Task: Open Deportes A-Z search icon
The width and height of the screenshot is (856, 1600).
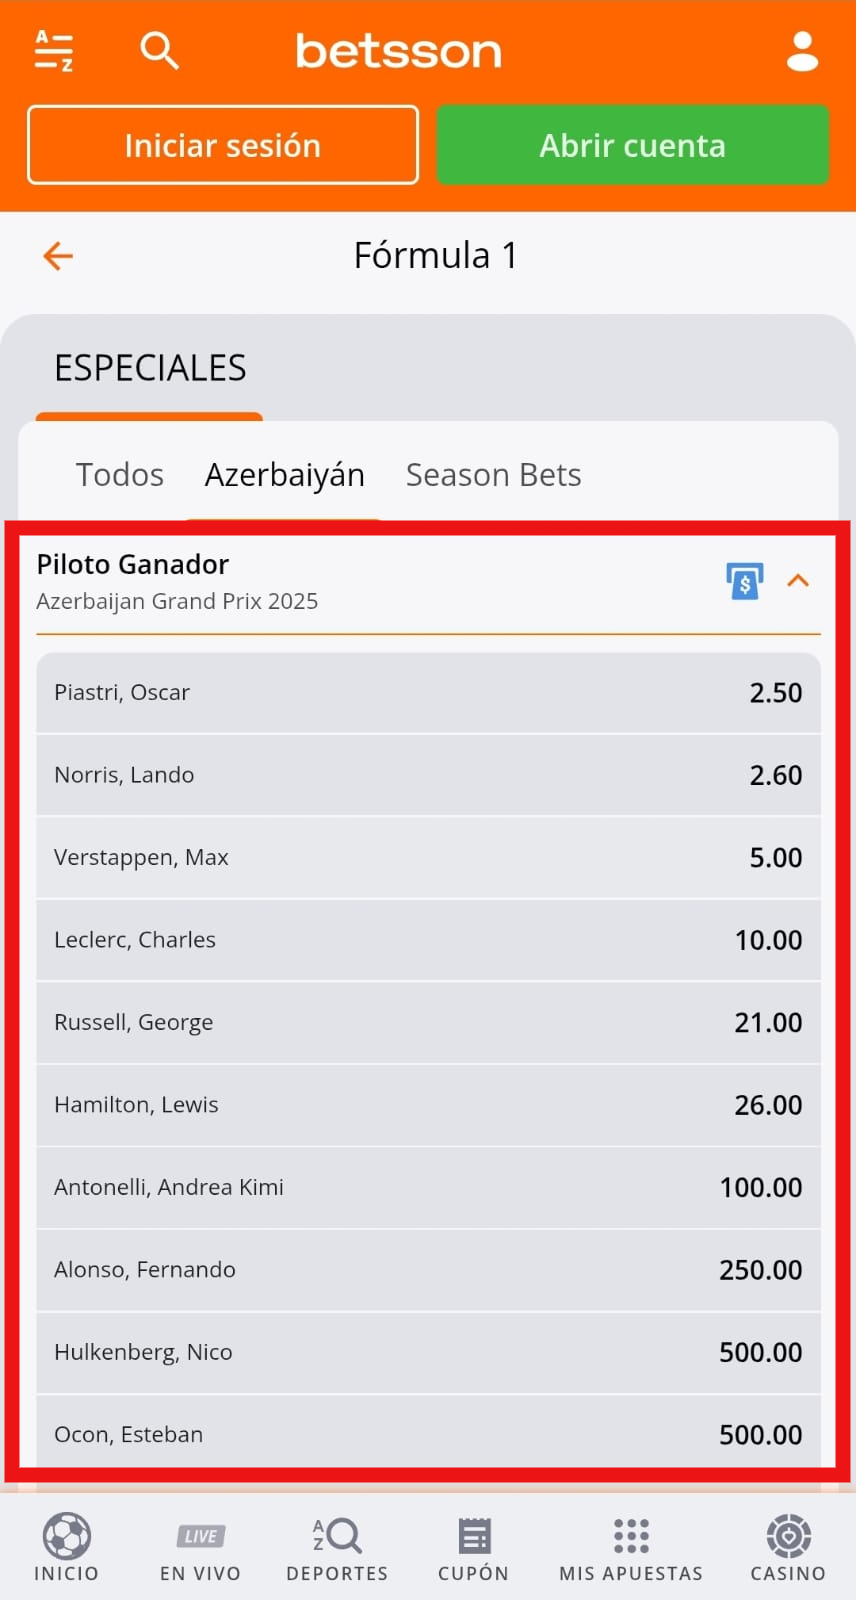Action: pyautogui.click(x=337, y=1536)
